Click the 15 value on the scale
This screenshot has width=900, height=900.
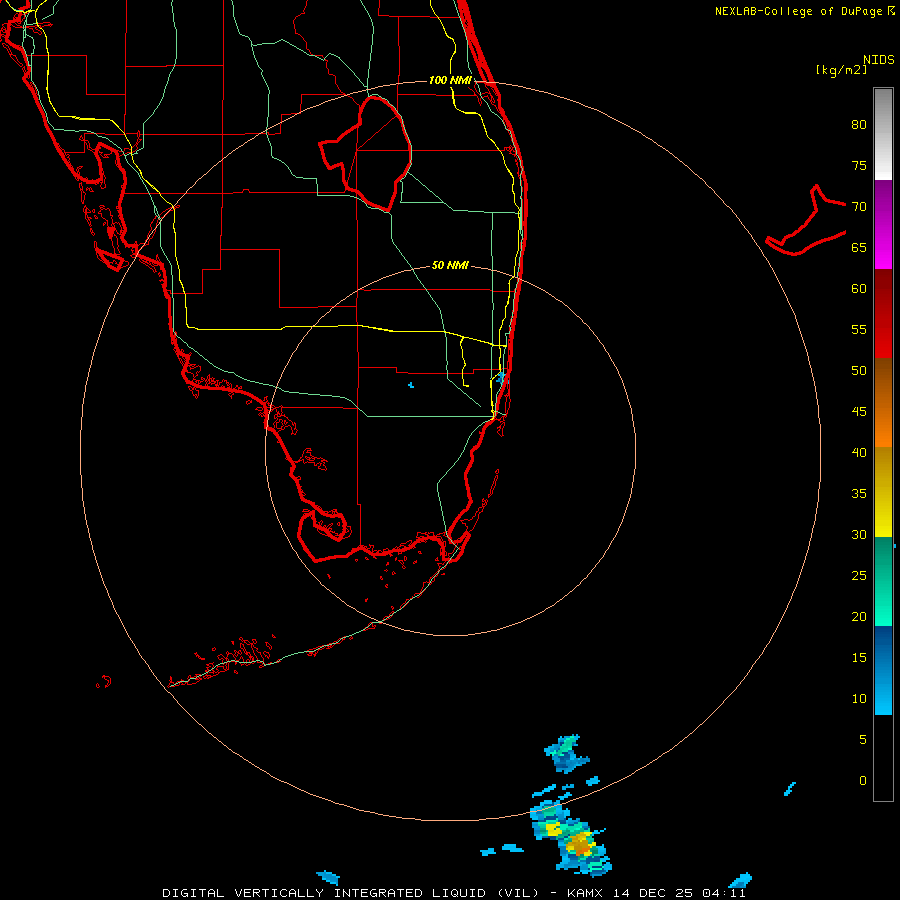coord(859,658)
